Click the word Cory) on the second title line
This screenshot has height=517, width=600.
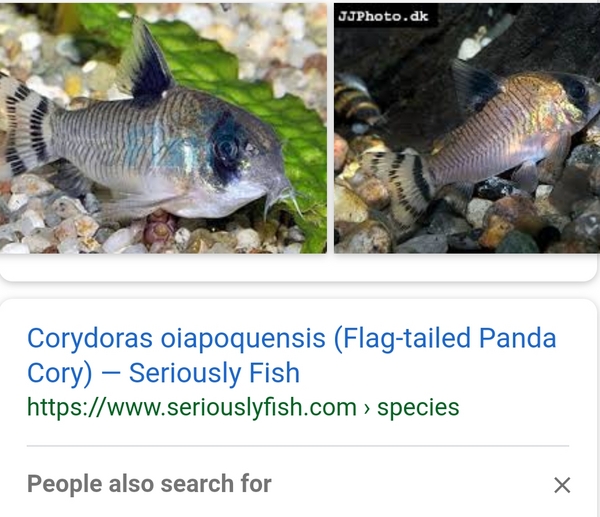(60, 373)
